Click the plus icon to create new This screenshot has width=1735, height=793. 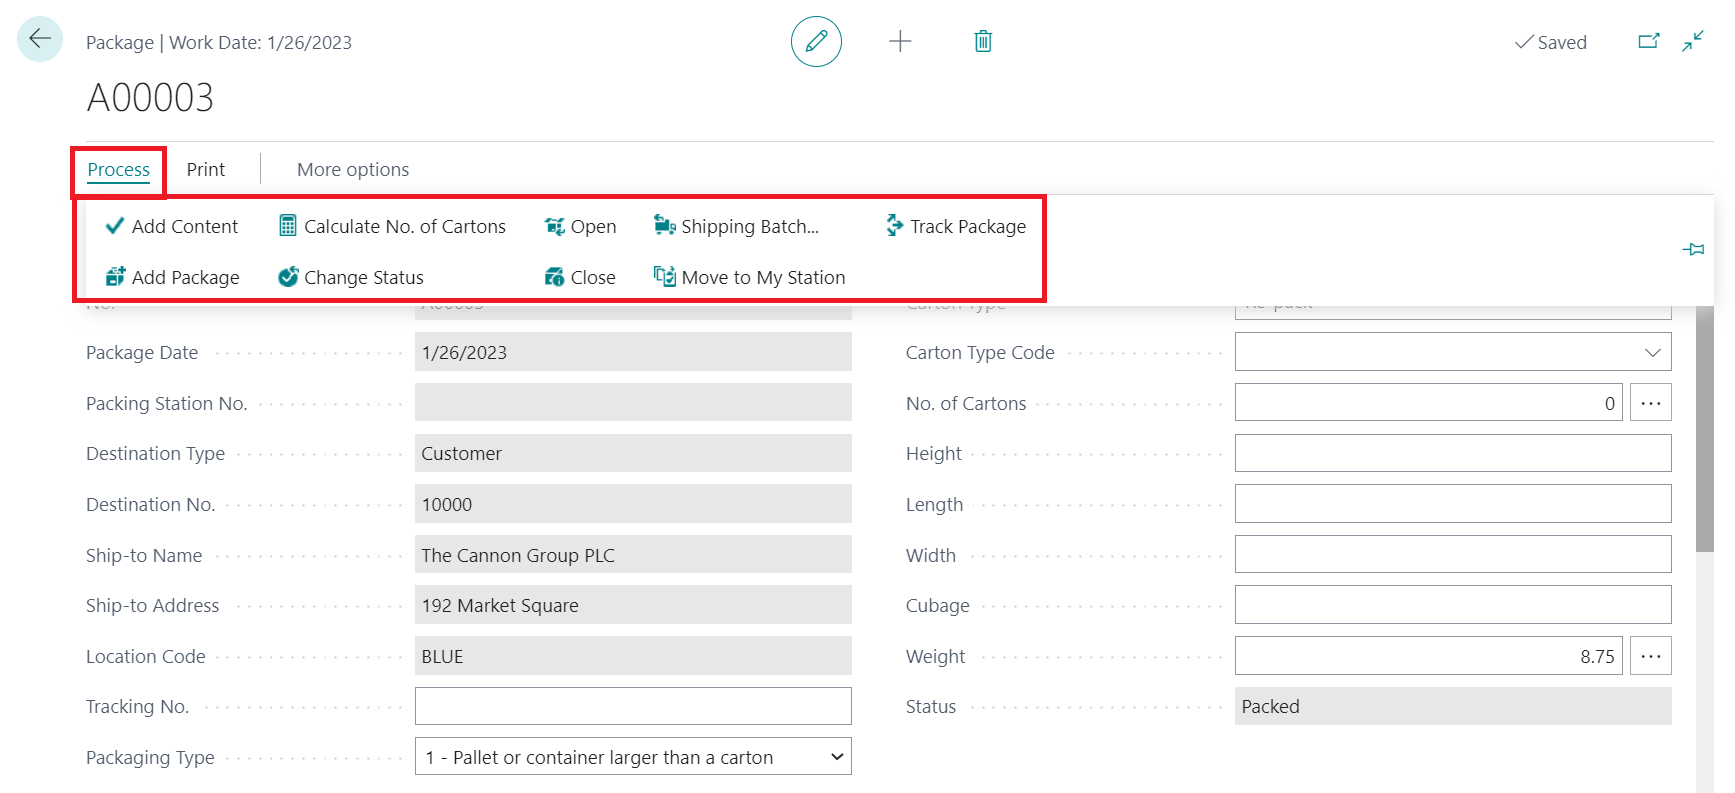click(x=900, y=42)
